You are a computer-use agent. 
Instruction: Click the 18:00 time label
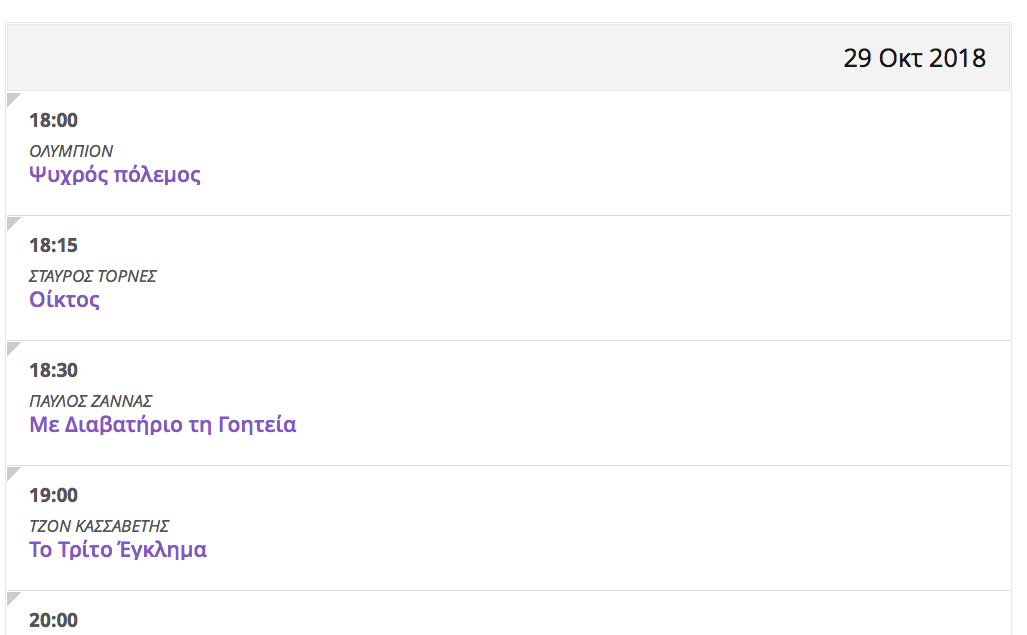tap(53, 120)
